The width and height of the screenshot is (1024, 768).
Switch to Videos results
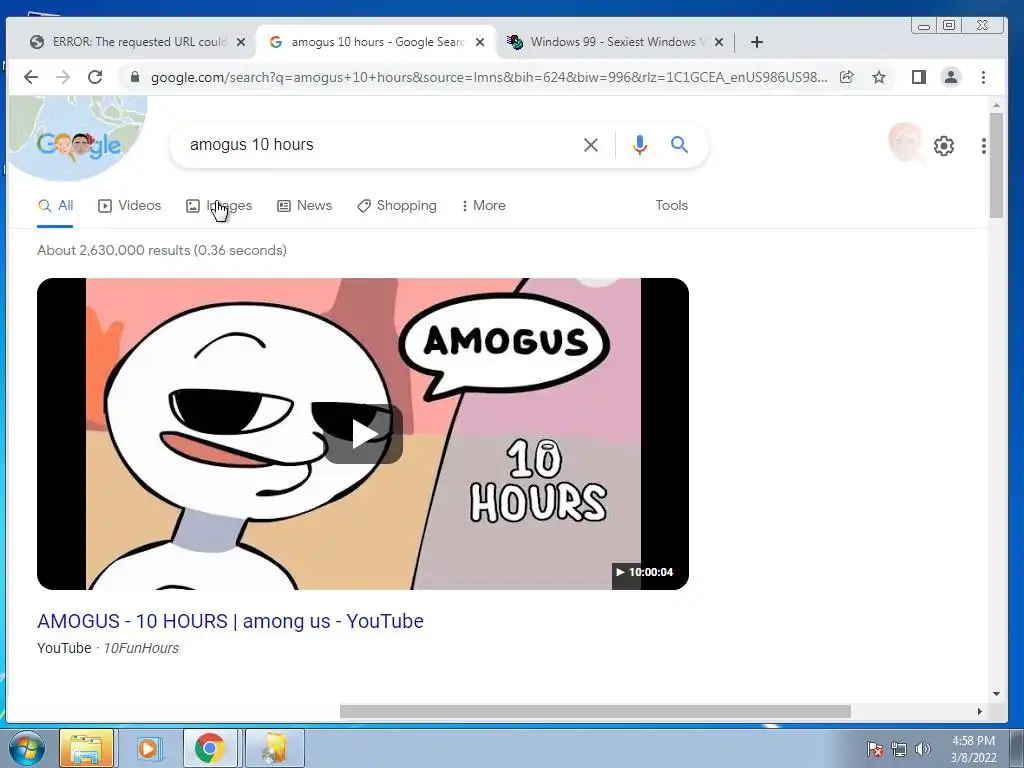click(x=129, y=206)
